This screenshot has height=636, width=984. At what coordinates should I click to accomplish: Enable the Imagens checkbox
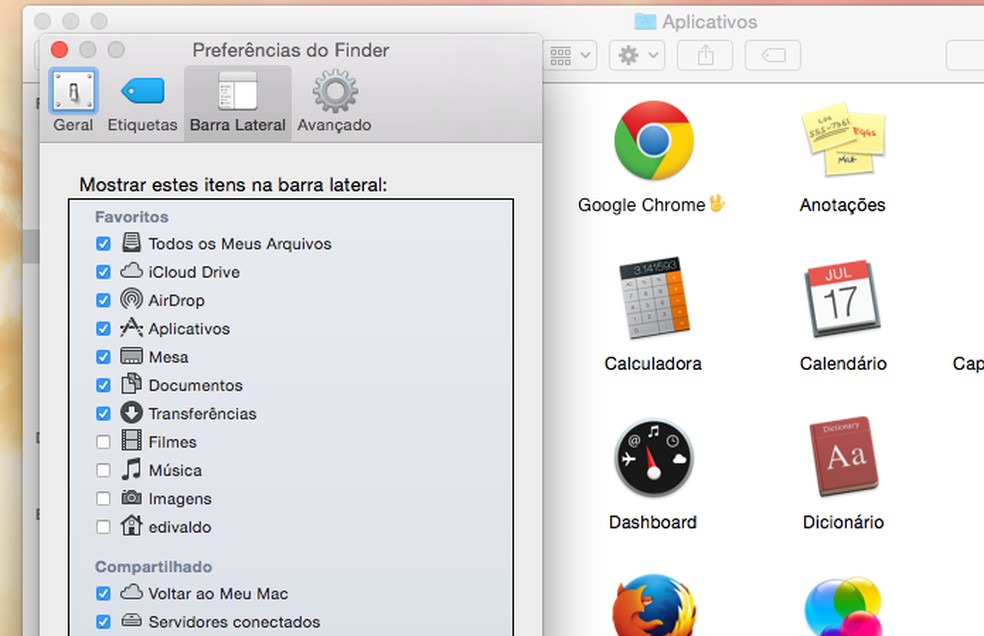(104, 499)
